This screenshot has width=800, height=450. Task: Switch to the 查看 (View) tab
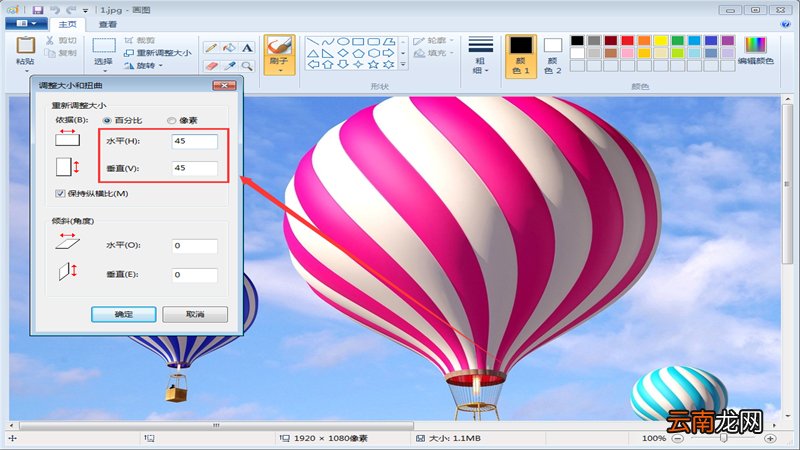[108, 24]
